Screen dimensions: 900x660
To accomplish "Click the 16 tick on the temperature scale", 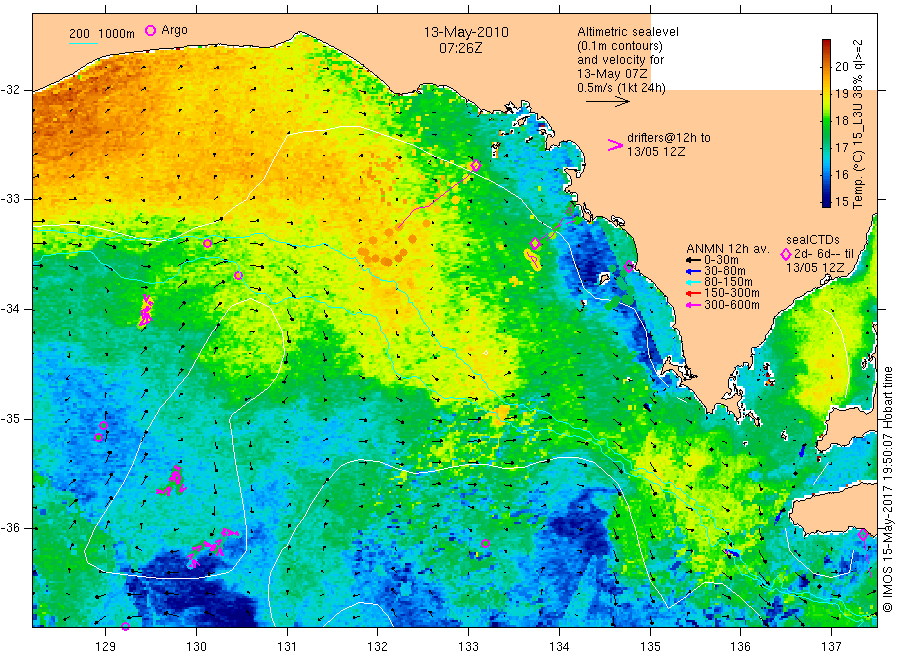I will coord(841,174).
